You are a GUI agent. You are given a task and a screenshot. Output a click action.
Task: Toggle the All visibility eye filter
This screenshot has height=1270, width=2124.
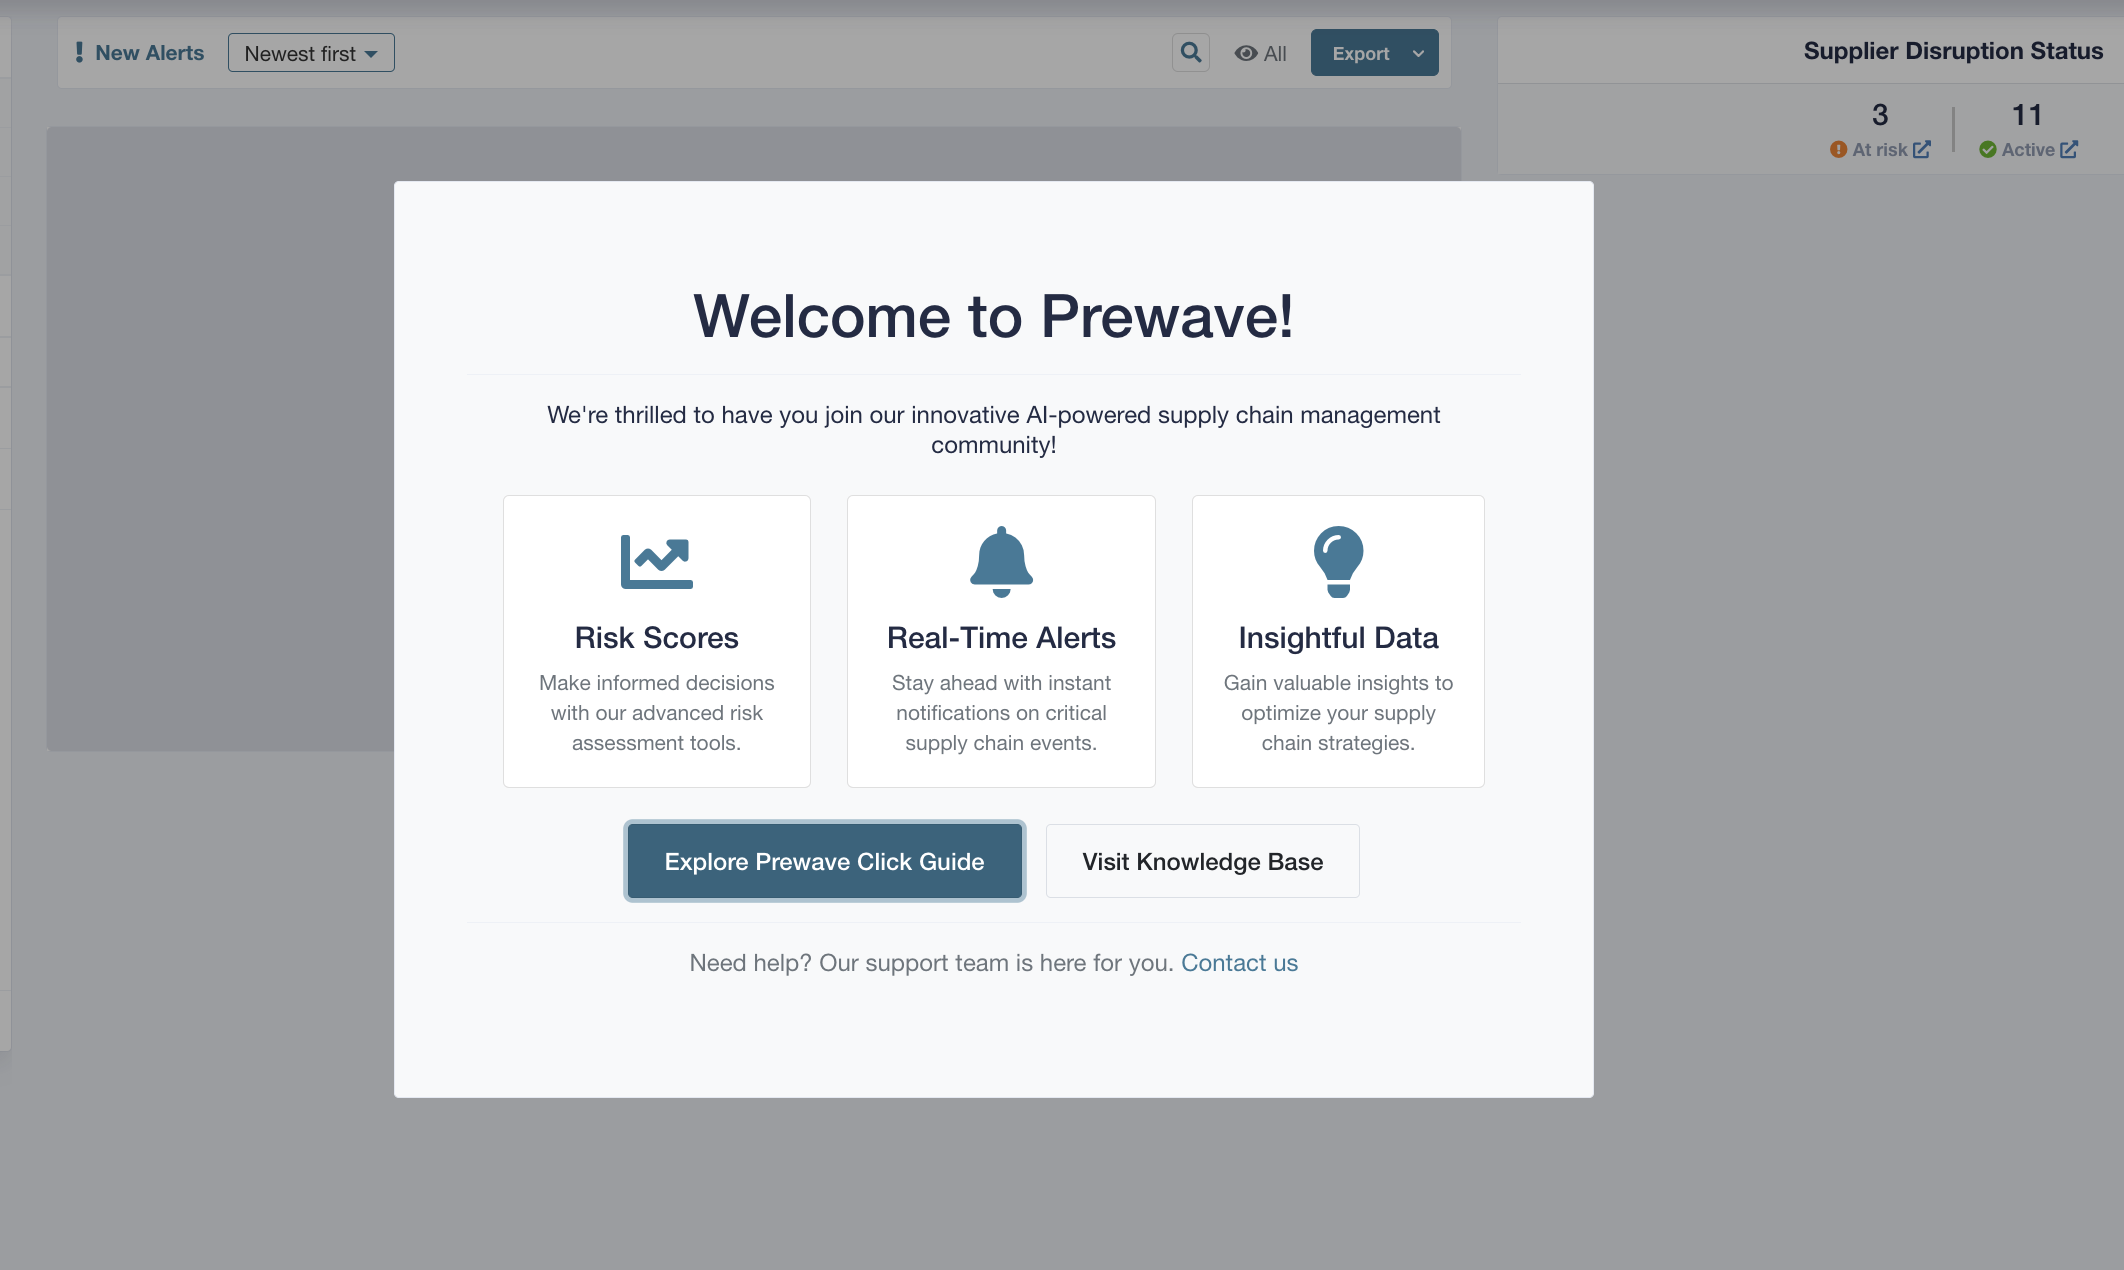point(1260,54)
